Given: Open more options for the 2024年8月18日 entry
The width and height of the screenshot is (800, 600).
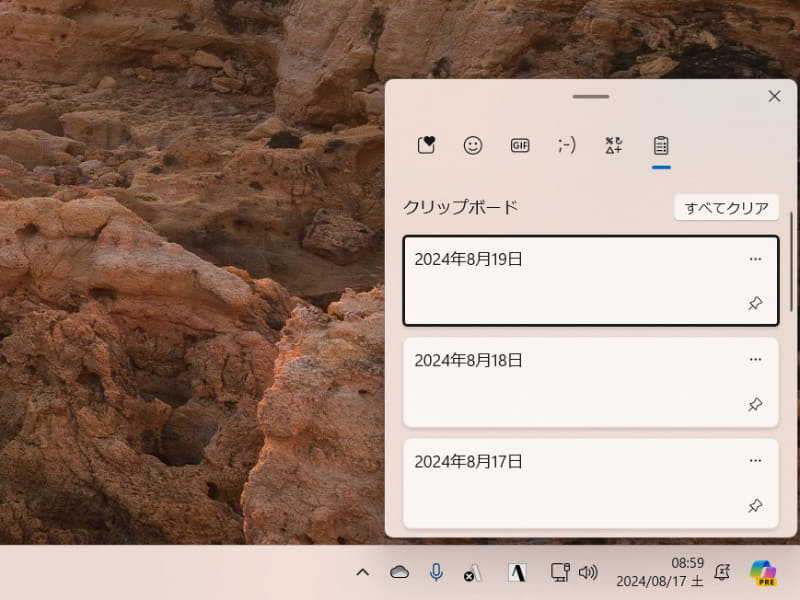Looking at the screenshot, I should 756,360.
